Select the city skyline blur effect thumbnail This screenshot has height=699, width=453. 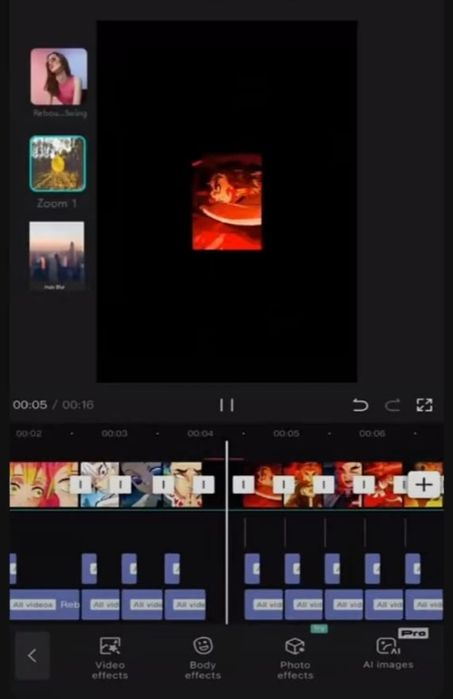point(57,256)
